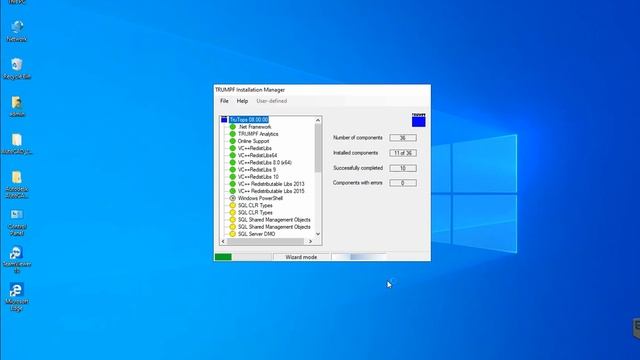Viewport: 640px width, 360px height.
Task: Click the TRUMPF logo in the dialog
Action: click(x=418, y=120)
